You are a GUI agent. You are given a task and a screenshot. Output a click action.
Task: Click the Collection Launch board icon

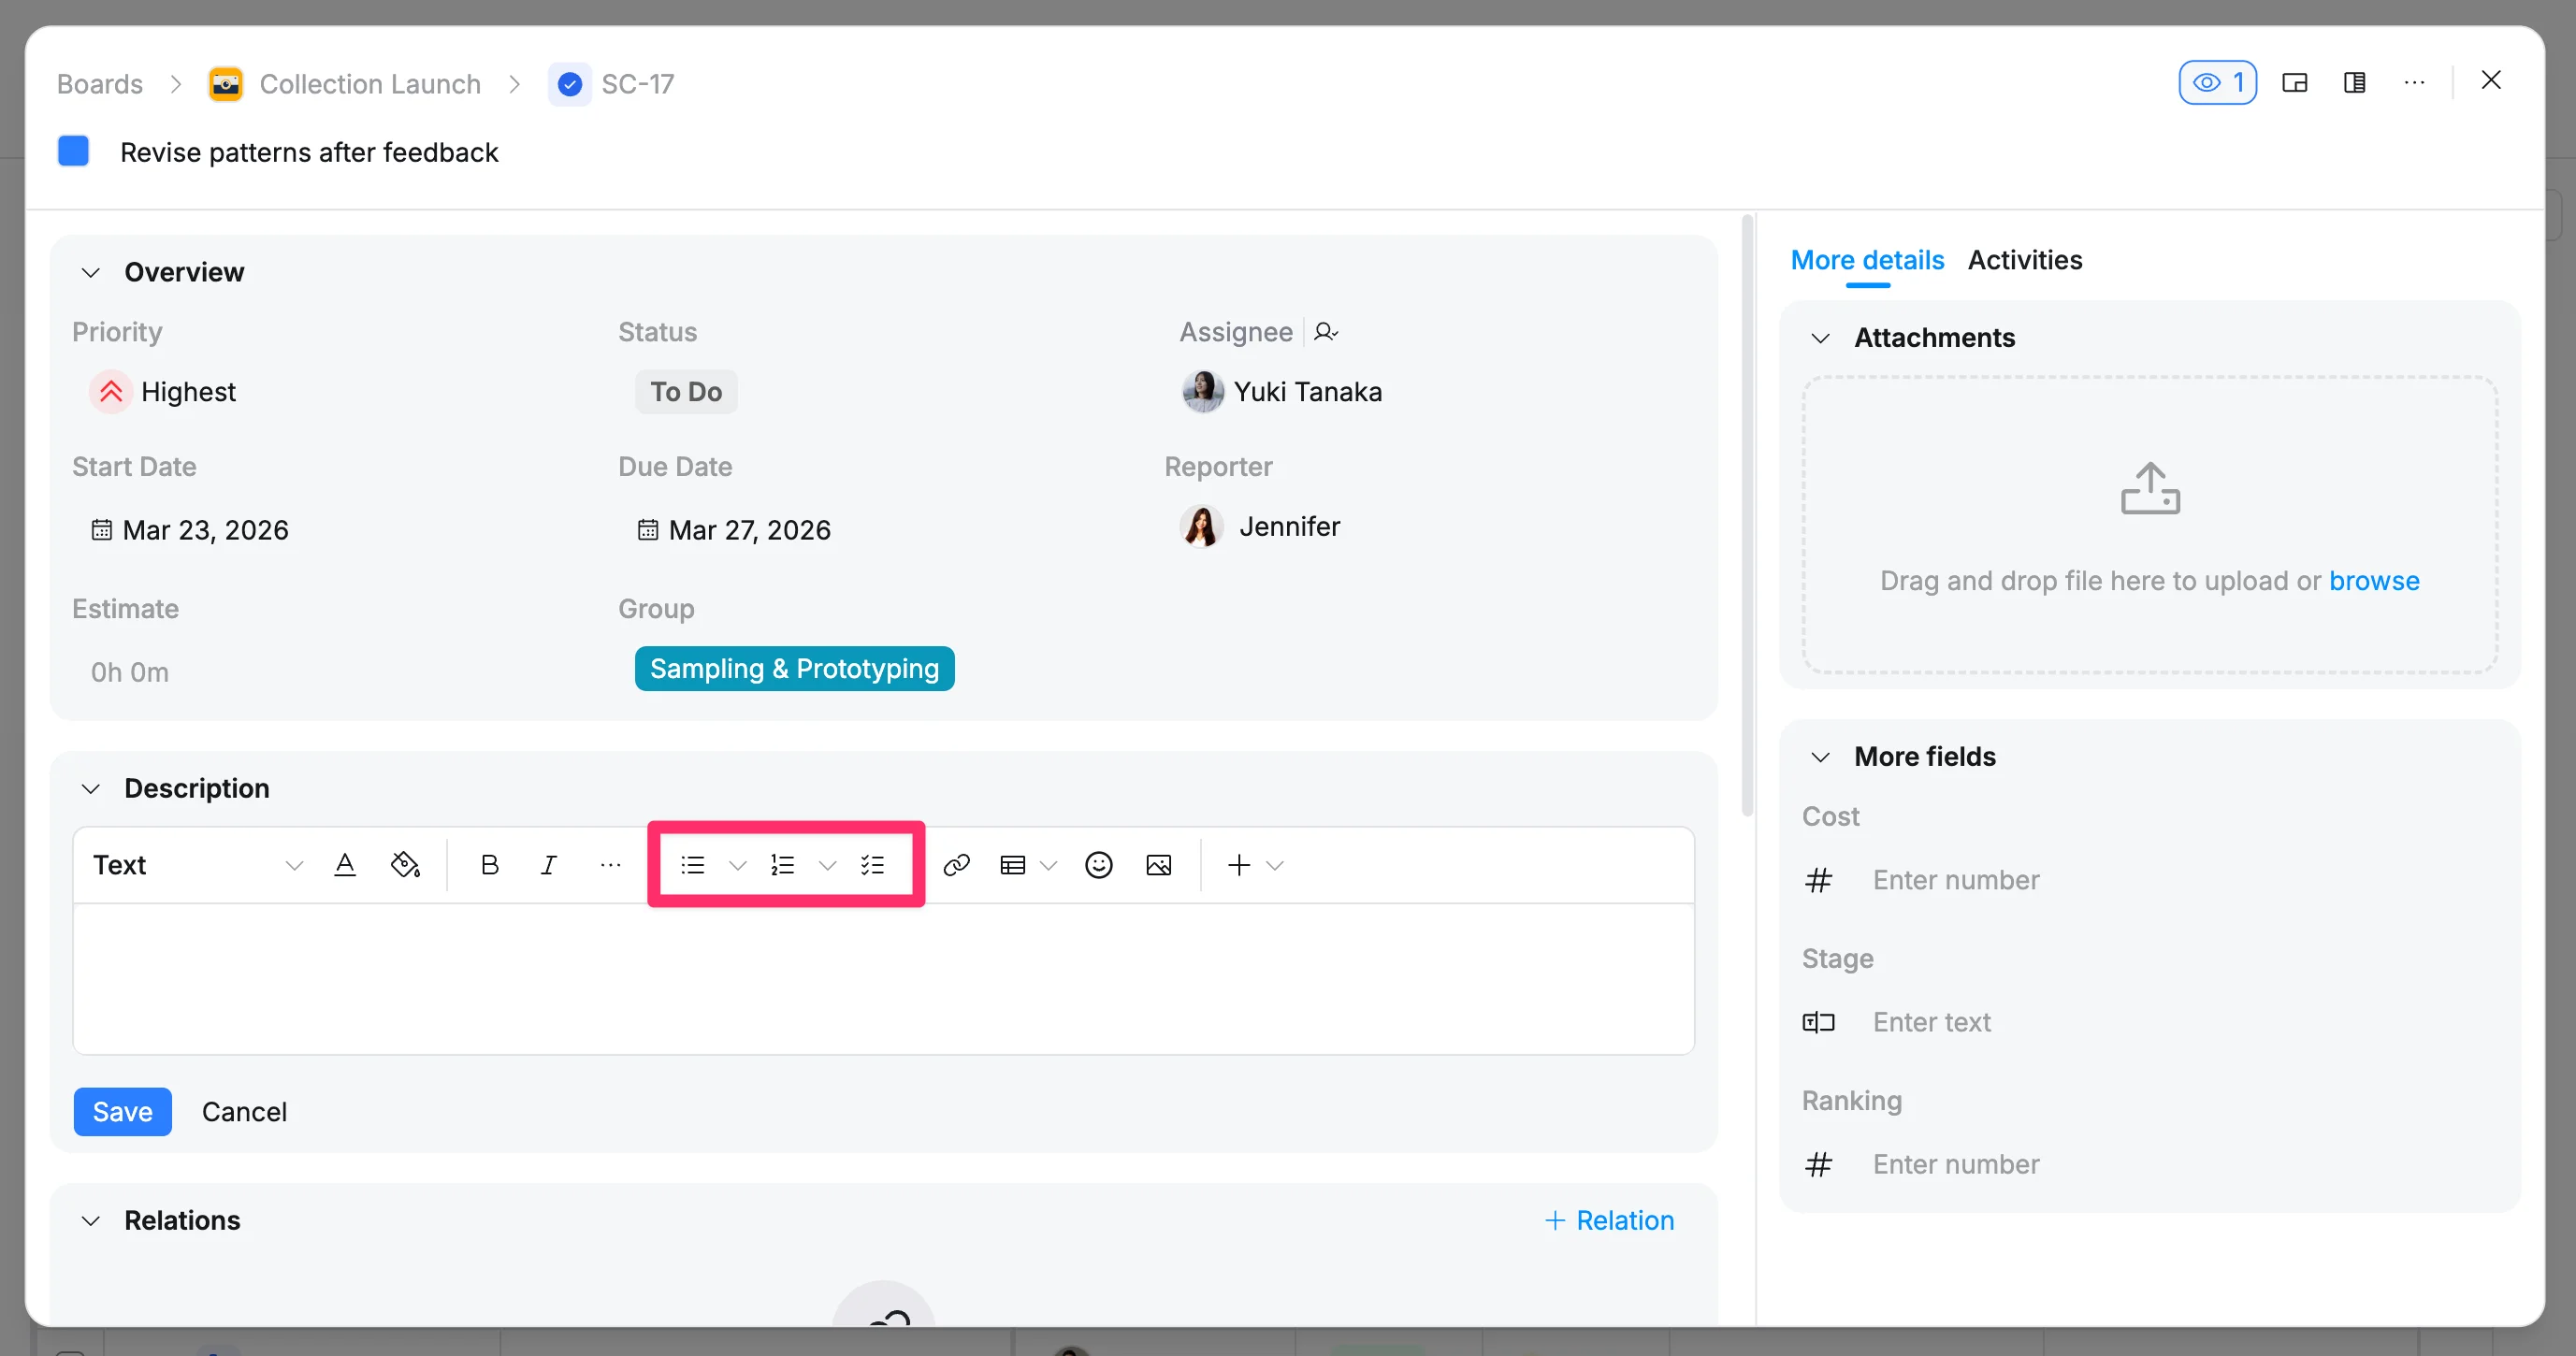click(226, 84)
